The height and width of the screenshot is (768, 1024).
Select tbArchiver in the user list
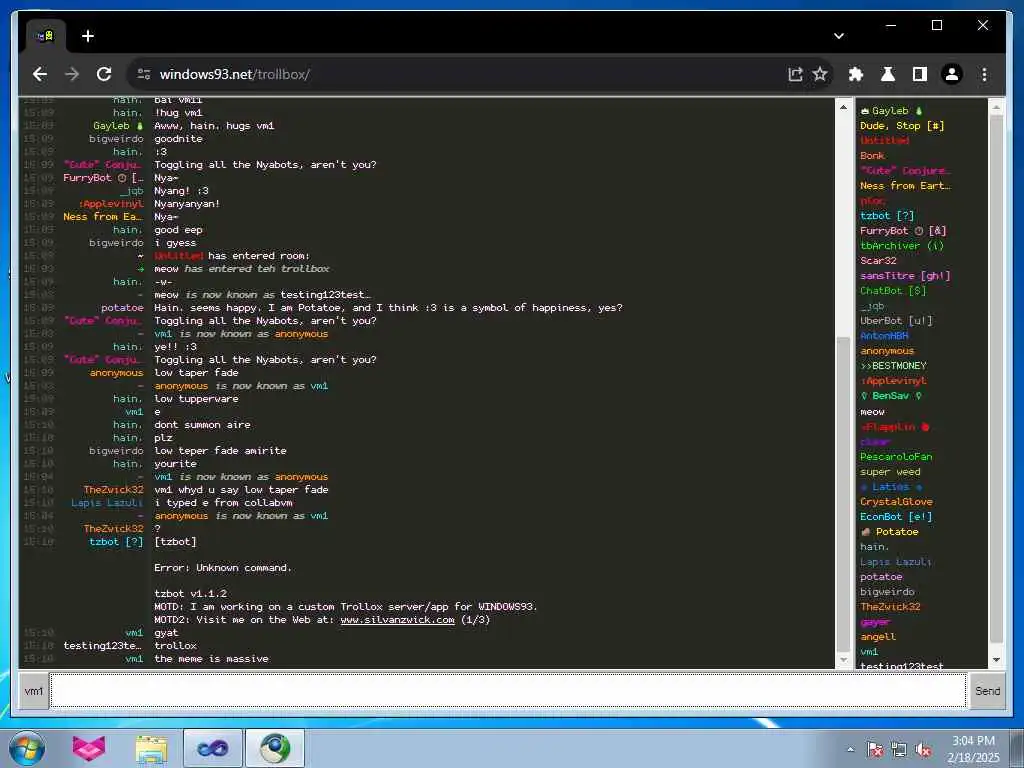point(902,246)
